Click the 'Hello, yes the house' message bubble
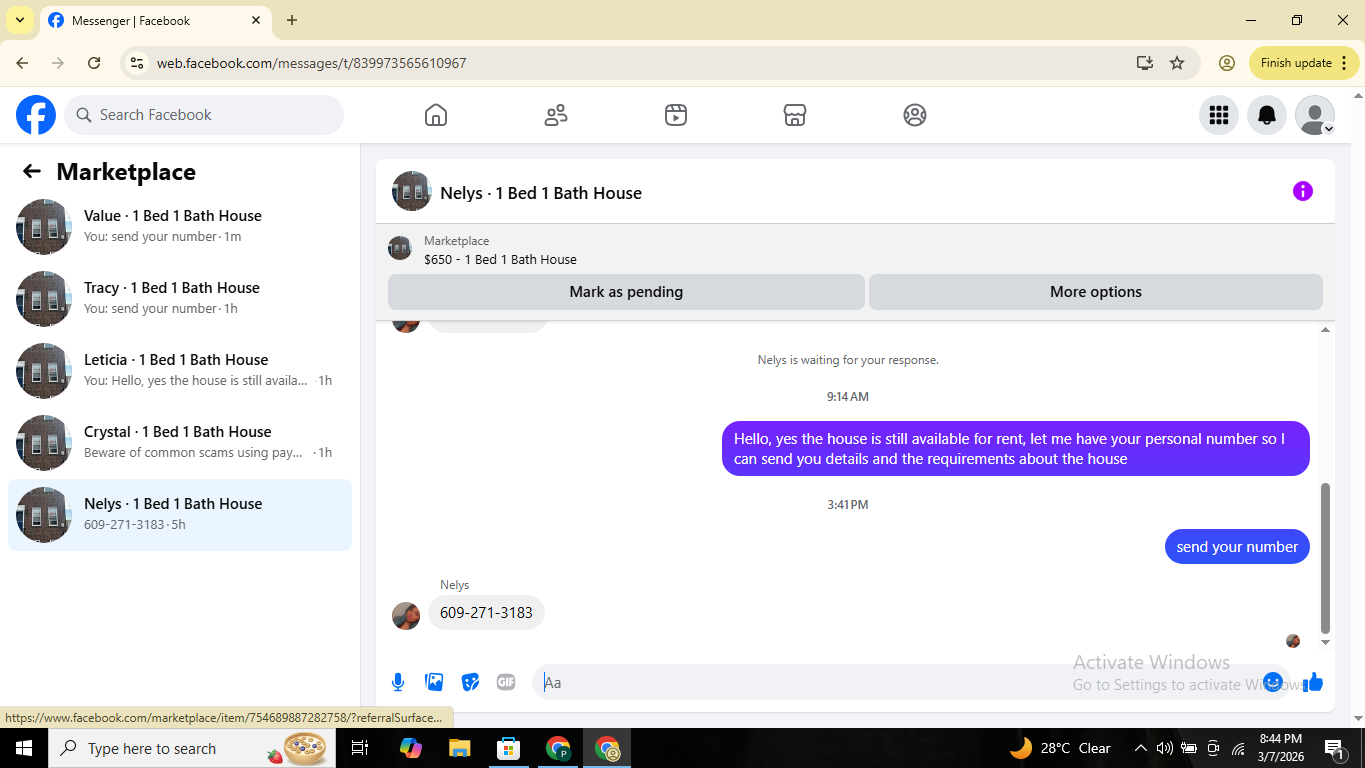The image size is (1365, 768). click(x=1016, y=449)
